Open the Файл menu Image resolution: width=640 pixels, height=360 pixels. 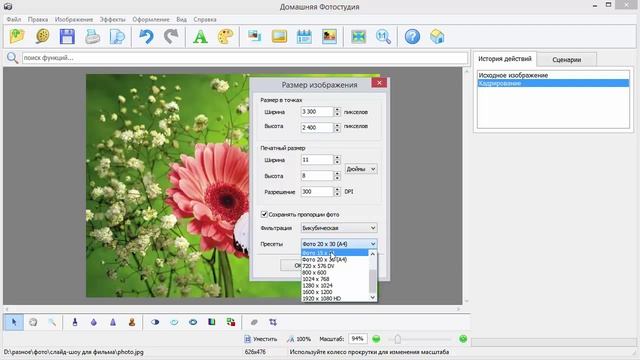14,19
